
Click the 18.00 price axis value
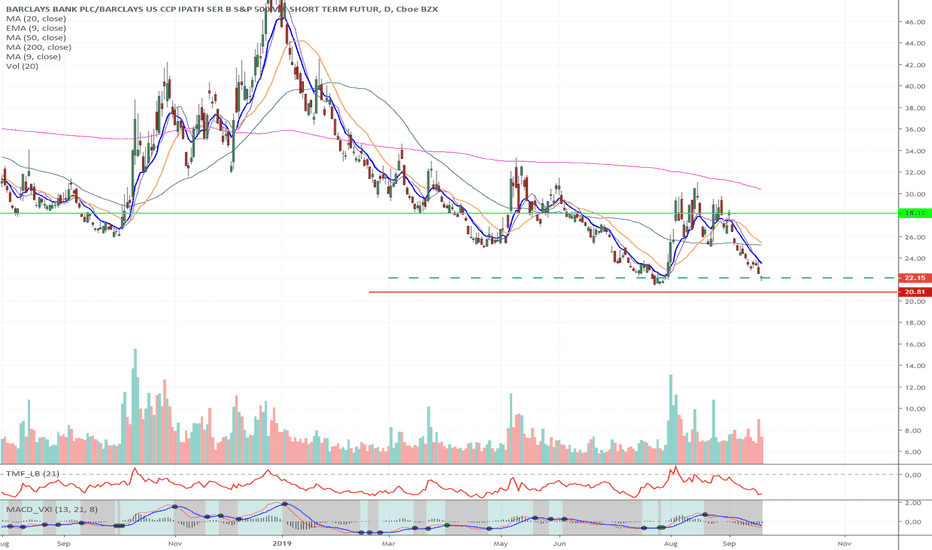tap(915, 323)
